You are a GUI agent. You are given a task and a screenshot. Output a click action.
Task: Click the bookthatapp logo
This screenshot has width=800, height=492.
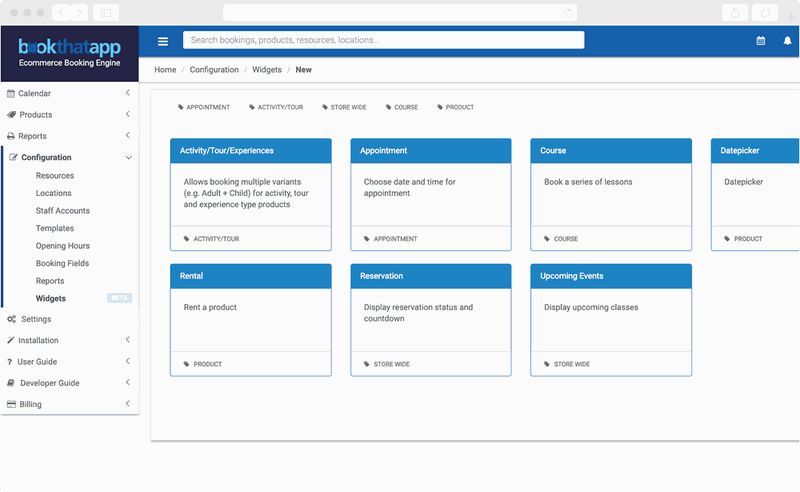click(x=69, y=53)
